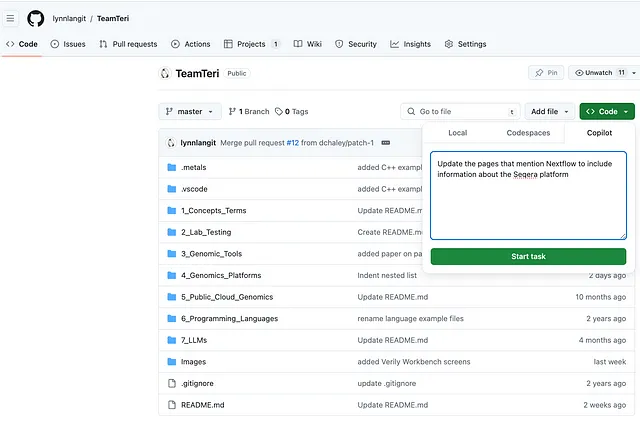Expand commit message ellipsis button

point(386,142)
